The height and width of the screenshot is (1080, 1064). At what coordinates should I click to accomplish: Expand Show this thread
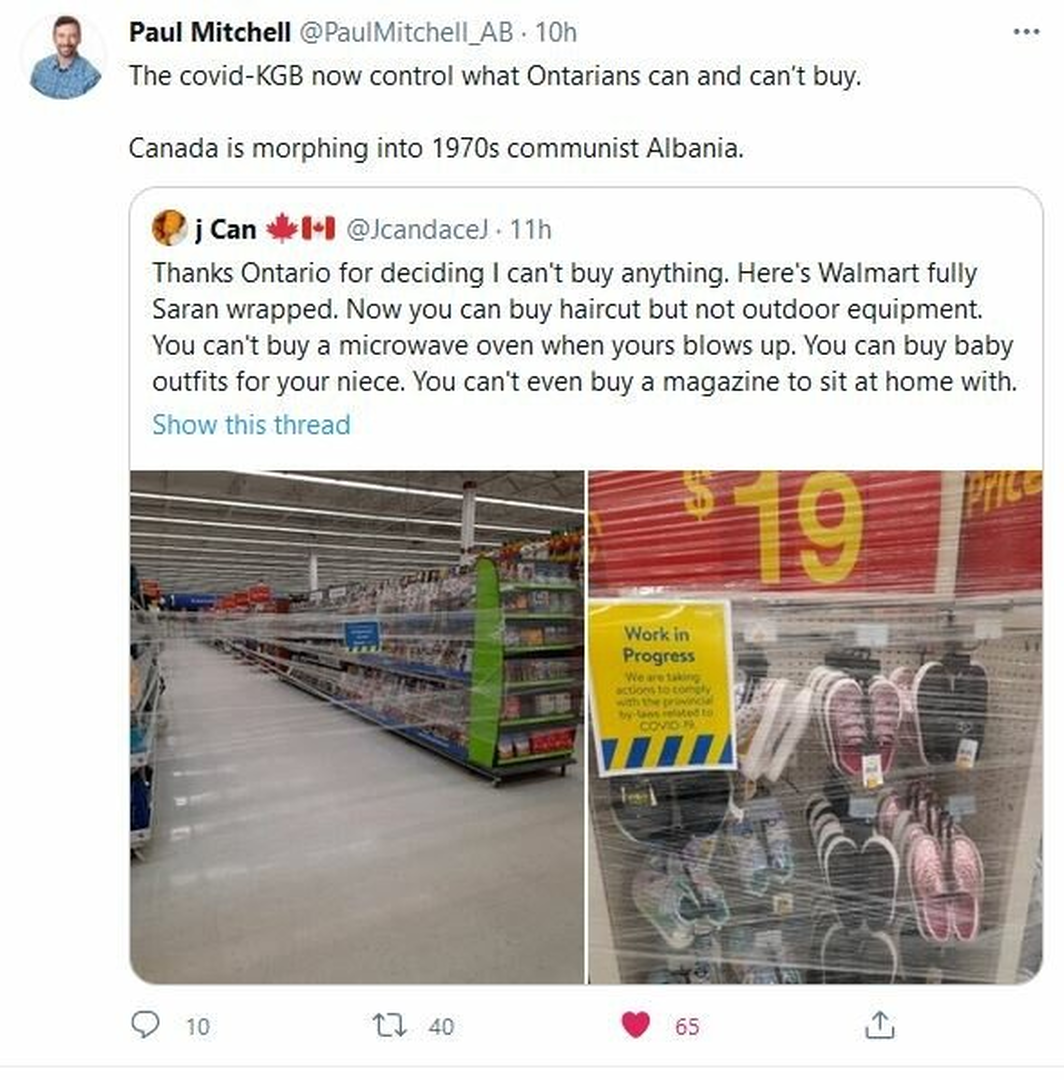(251, 425)
